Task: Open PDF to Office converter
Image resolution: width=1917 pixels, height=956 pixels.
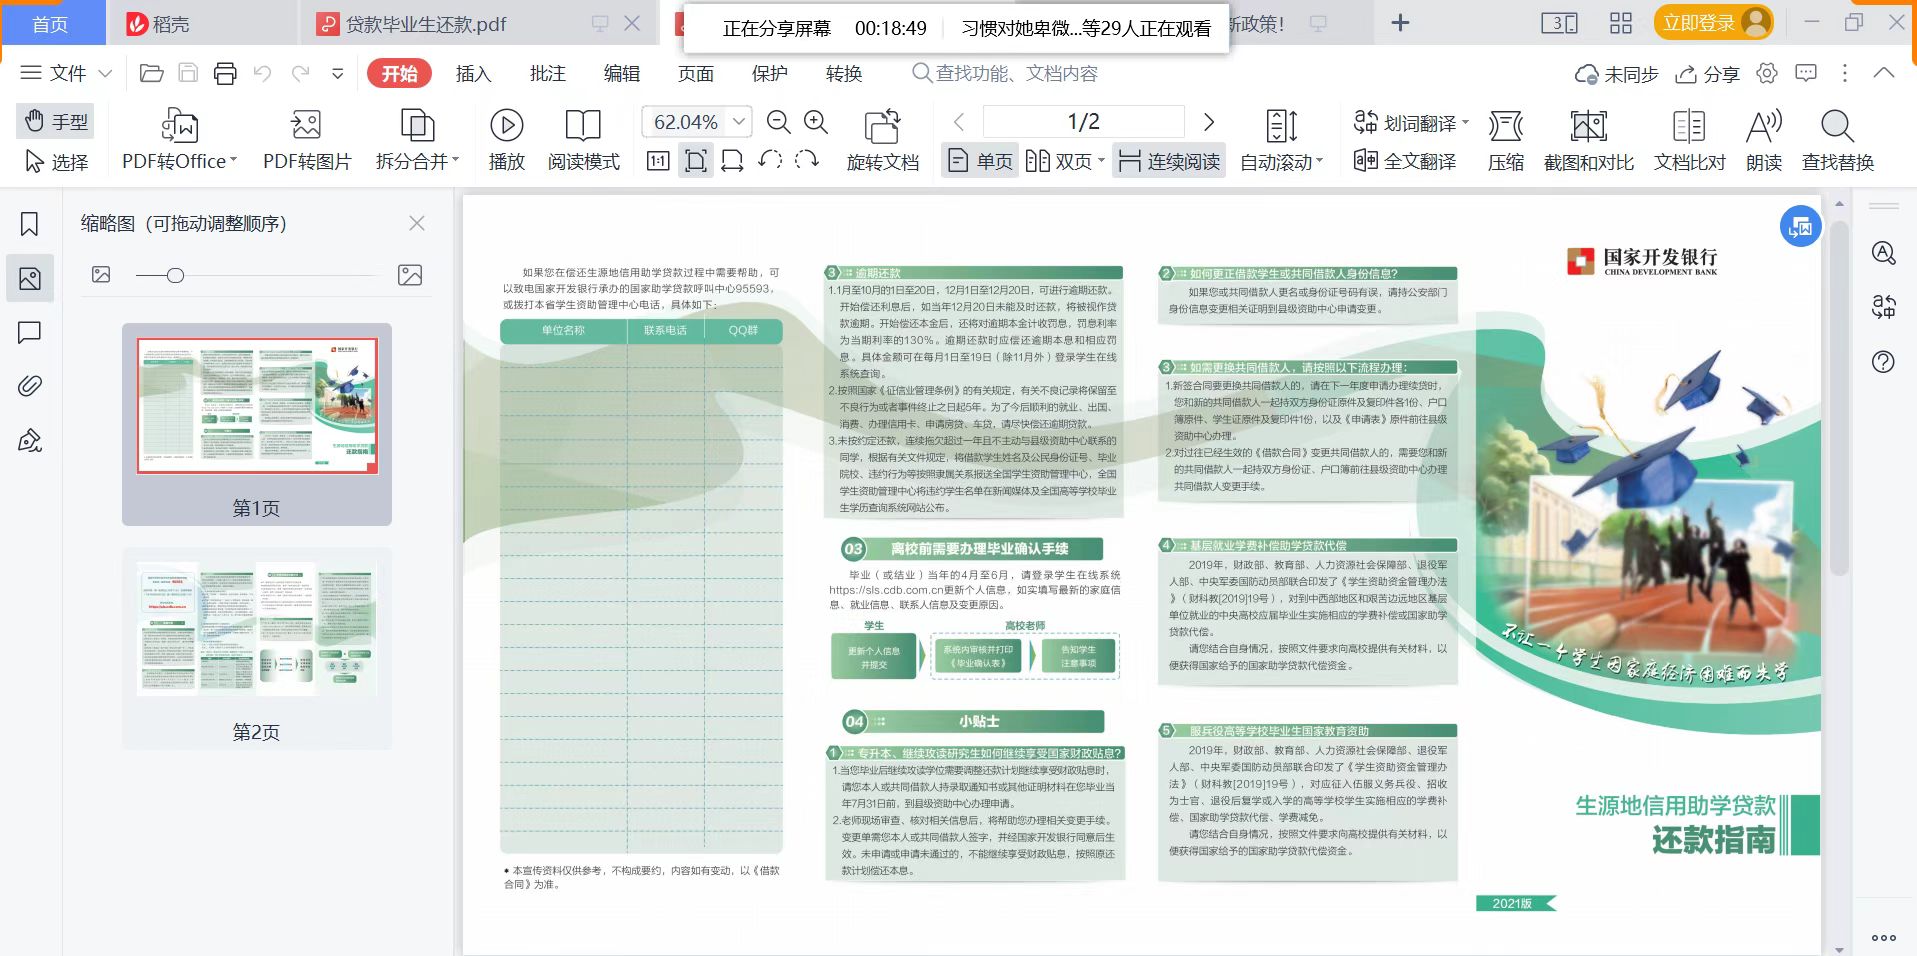Action: (x=180, y=140)
